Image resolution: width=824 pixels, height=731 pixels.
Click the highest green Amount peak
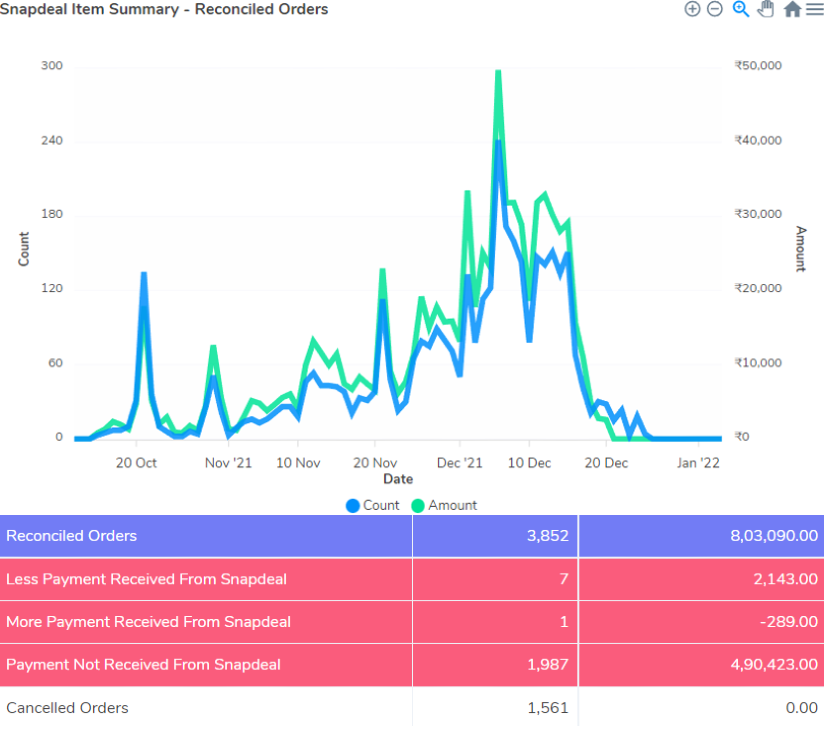point(498,71)
